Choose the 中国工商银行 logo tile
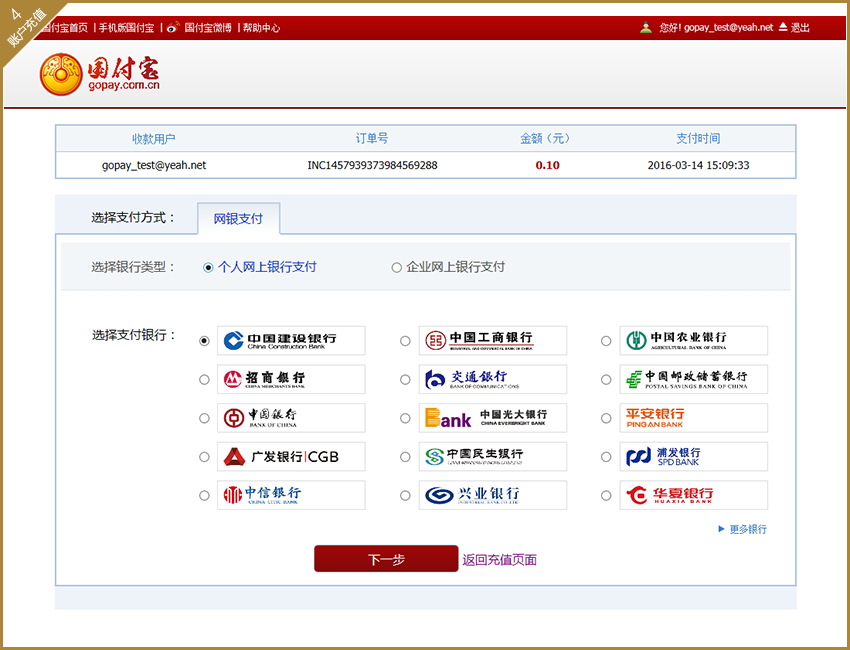The image size is (850, 650). click(493, 340)
